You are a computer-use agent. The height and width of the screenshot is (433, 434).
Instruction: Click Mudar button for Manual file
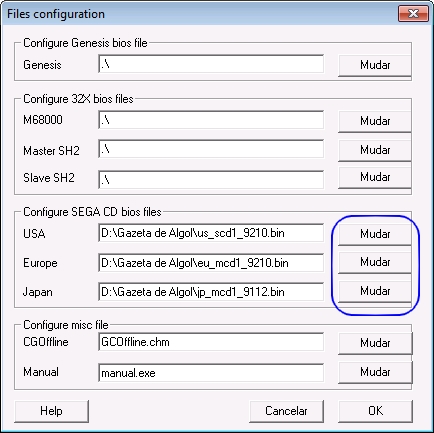tap(375, 372)
